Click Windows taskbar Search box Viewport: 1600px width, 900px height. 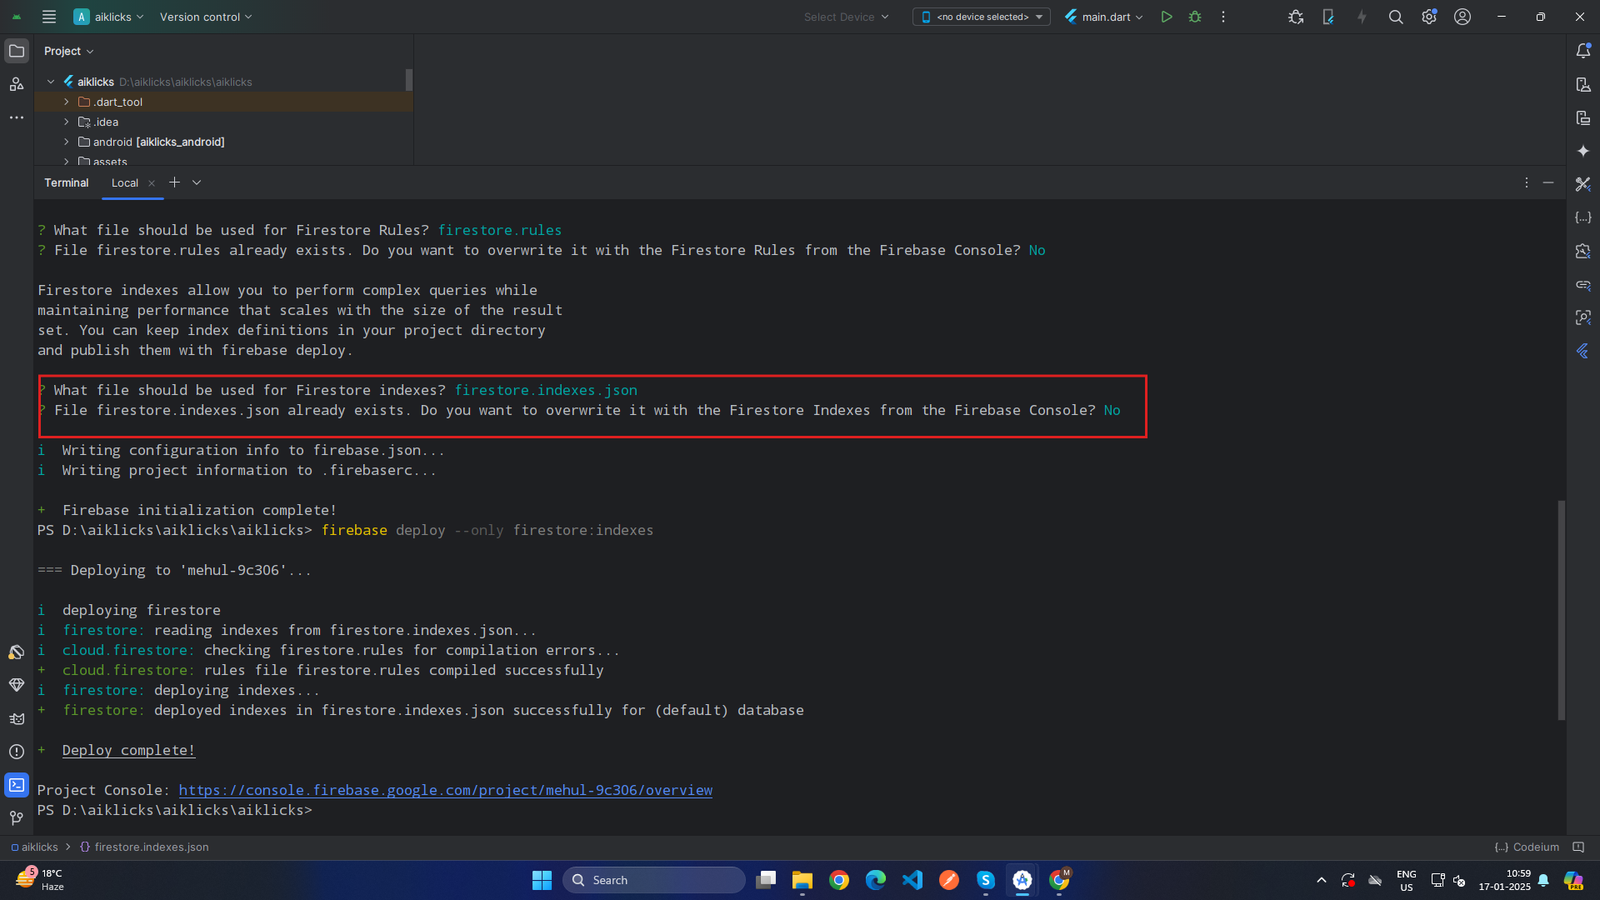pyautogui.click(x=655, y=880)
